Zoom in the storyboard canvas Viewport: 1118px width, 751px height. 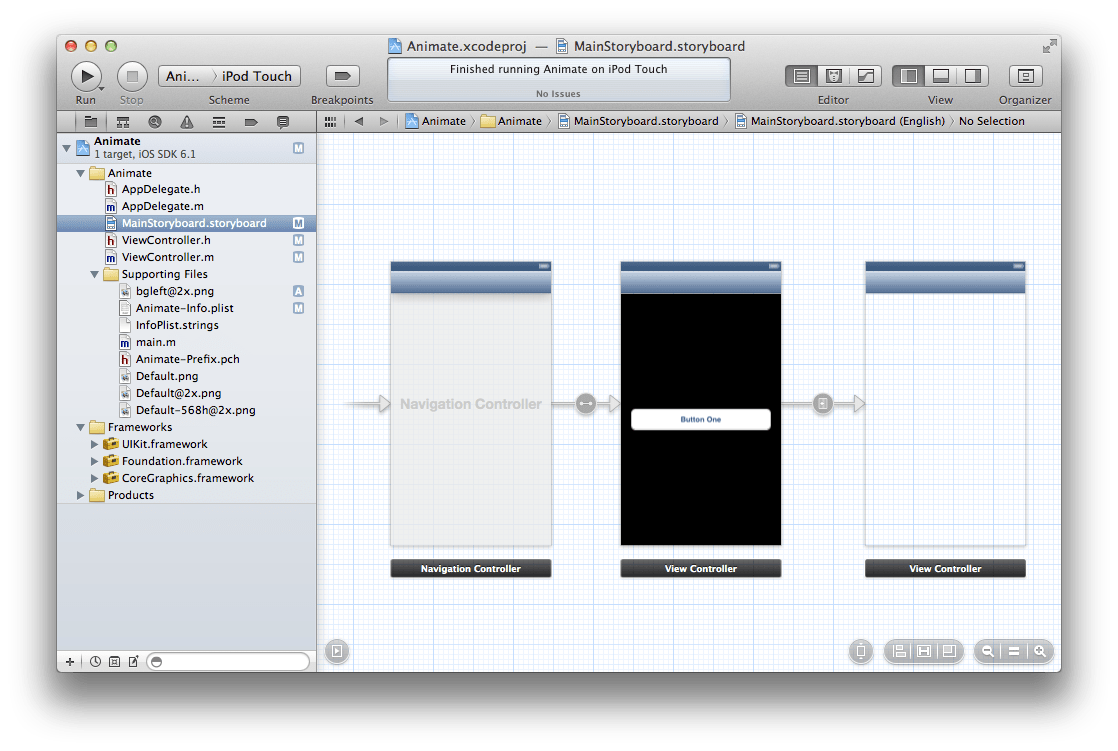click(1040, 651)
